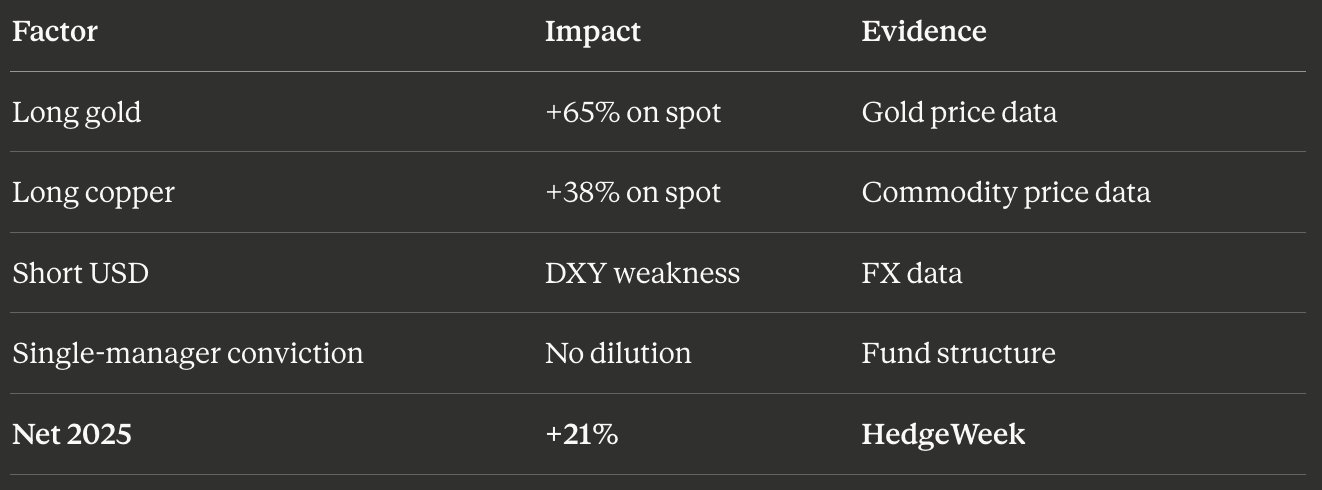Select Commodity price data cell
The height and width of the screenshot is (490, 1322).
pos(1006,193)
